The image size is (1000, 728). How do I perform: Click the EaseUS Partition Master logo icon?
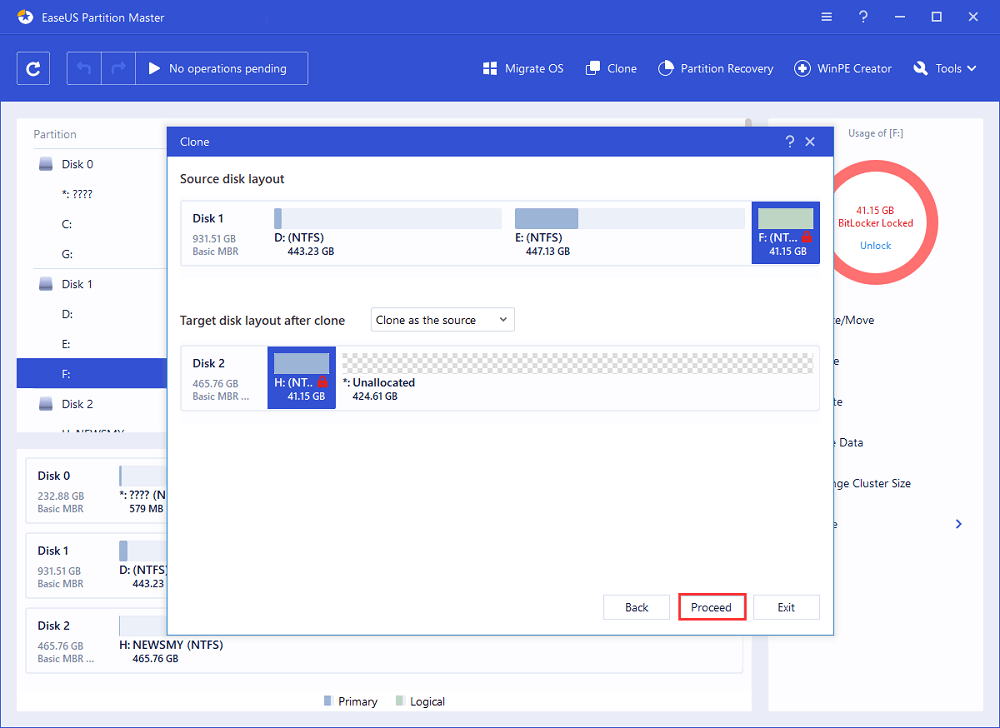coord(26,17)
